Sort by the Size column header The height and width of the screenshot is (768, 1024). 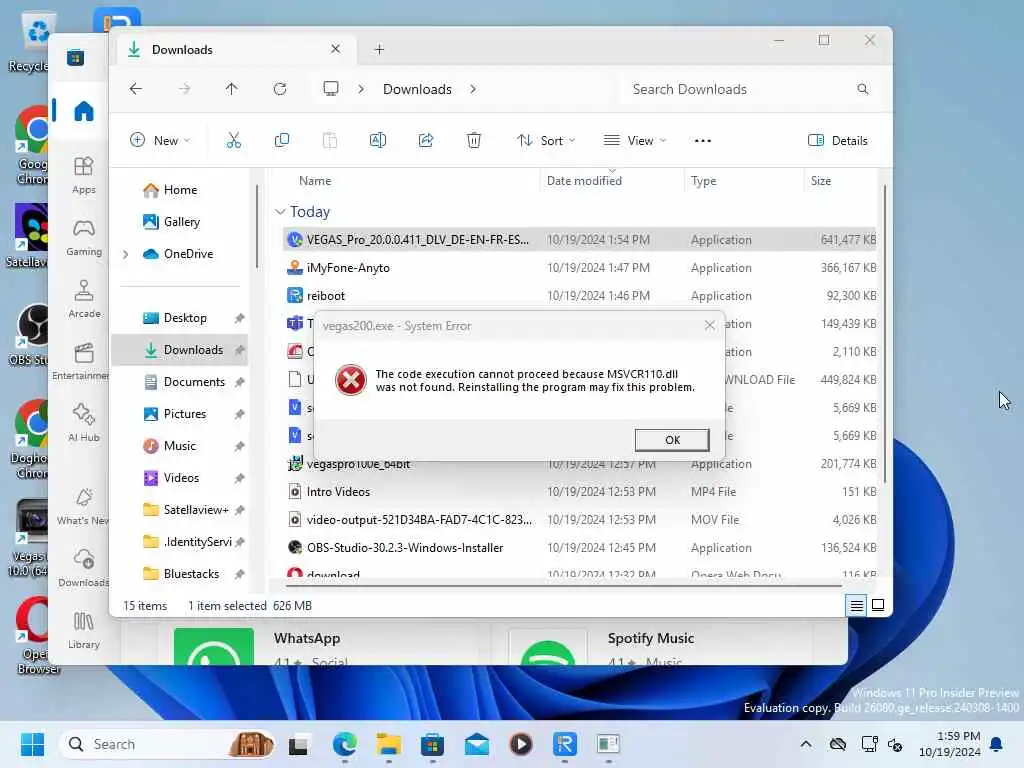click(x=821, y=181)
